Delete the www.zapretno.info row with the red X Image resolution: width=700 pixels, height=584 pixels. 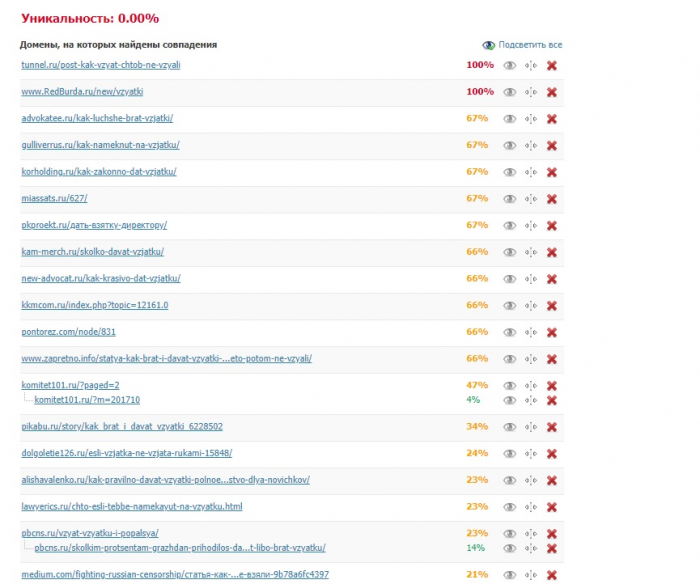(x=552, y=359)
